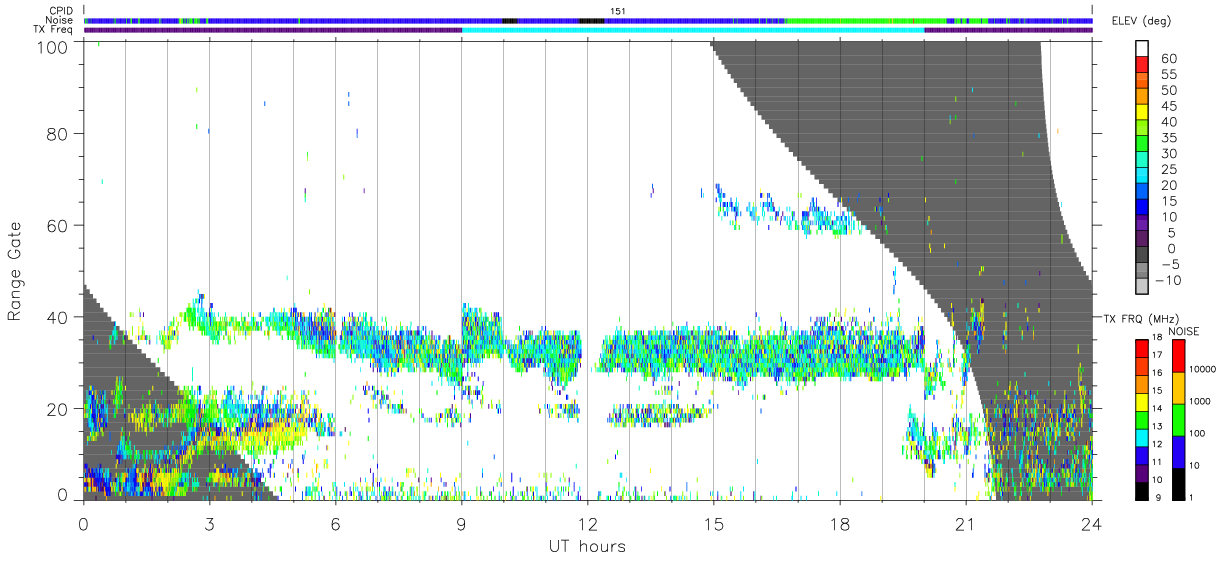Click the 'Range Gate' axis title
1228x567 pixels.
tap(15, 271)
